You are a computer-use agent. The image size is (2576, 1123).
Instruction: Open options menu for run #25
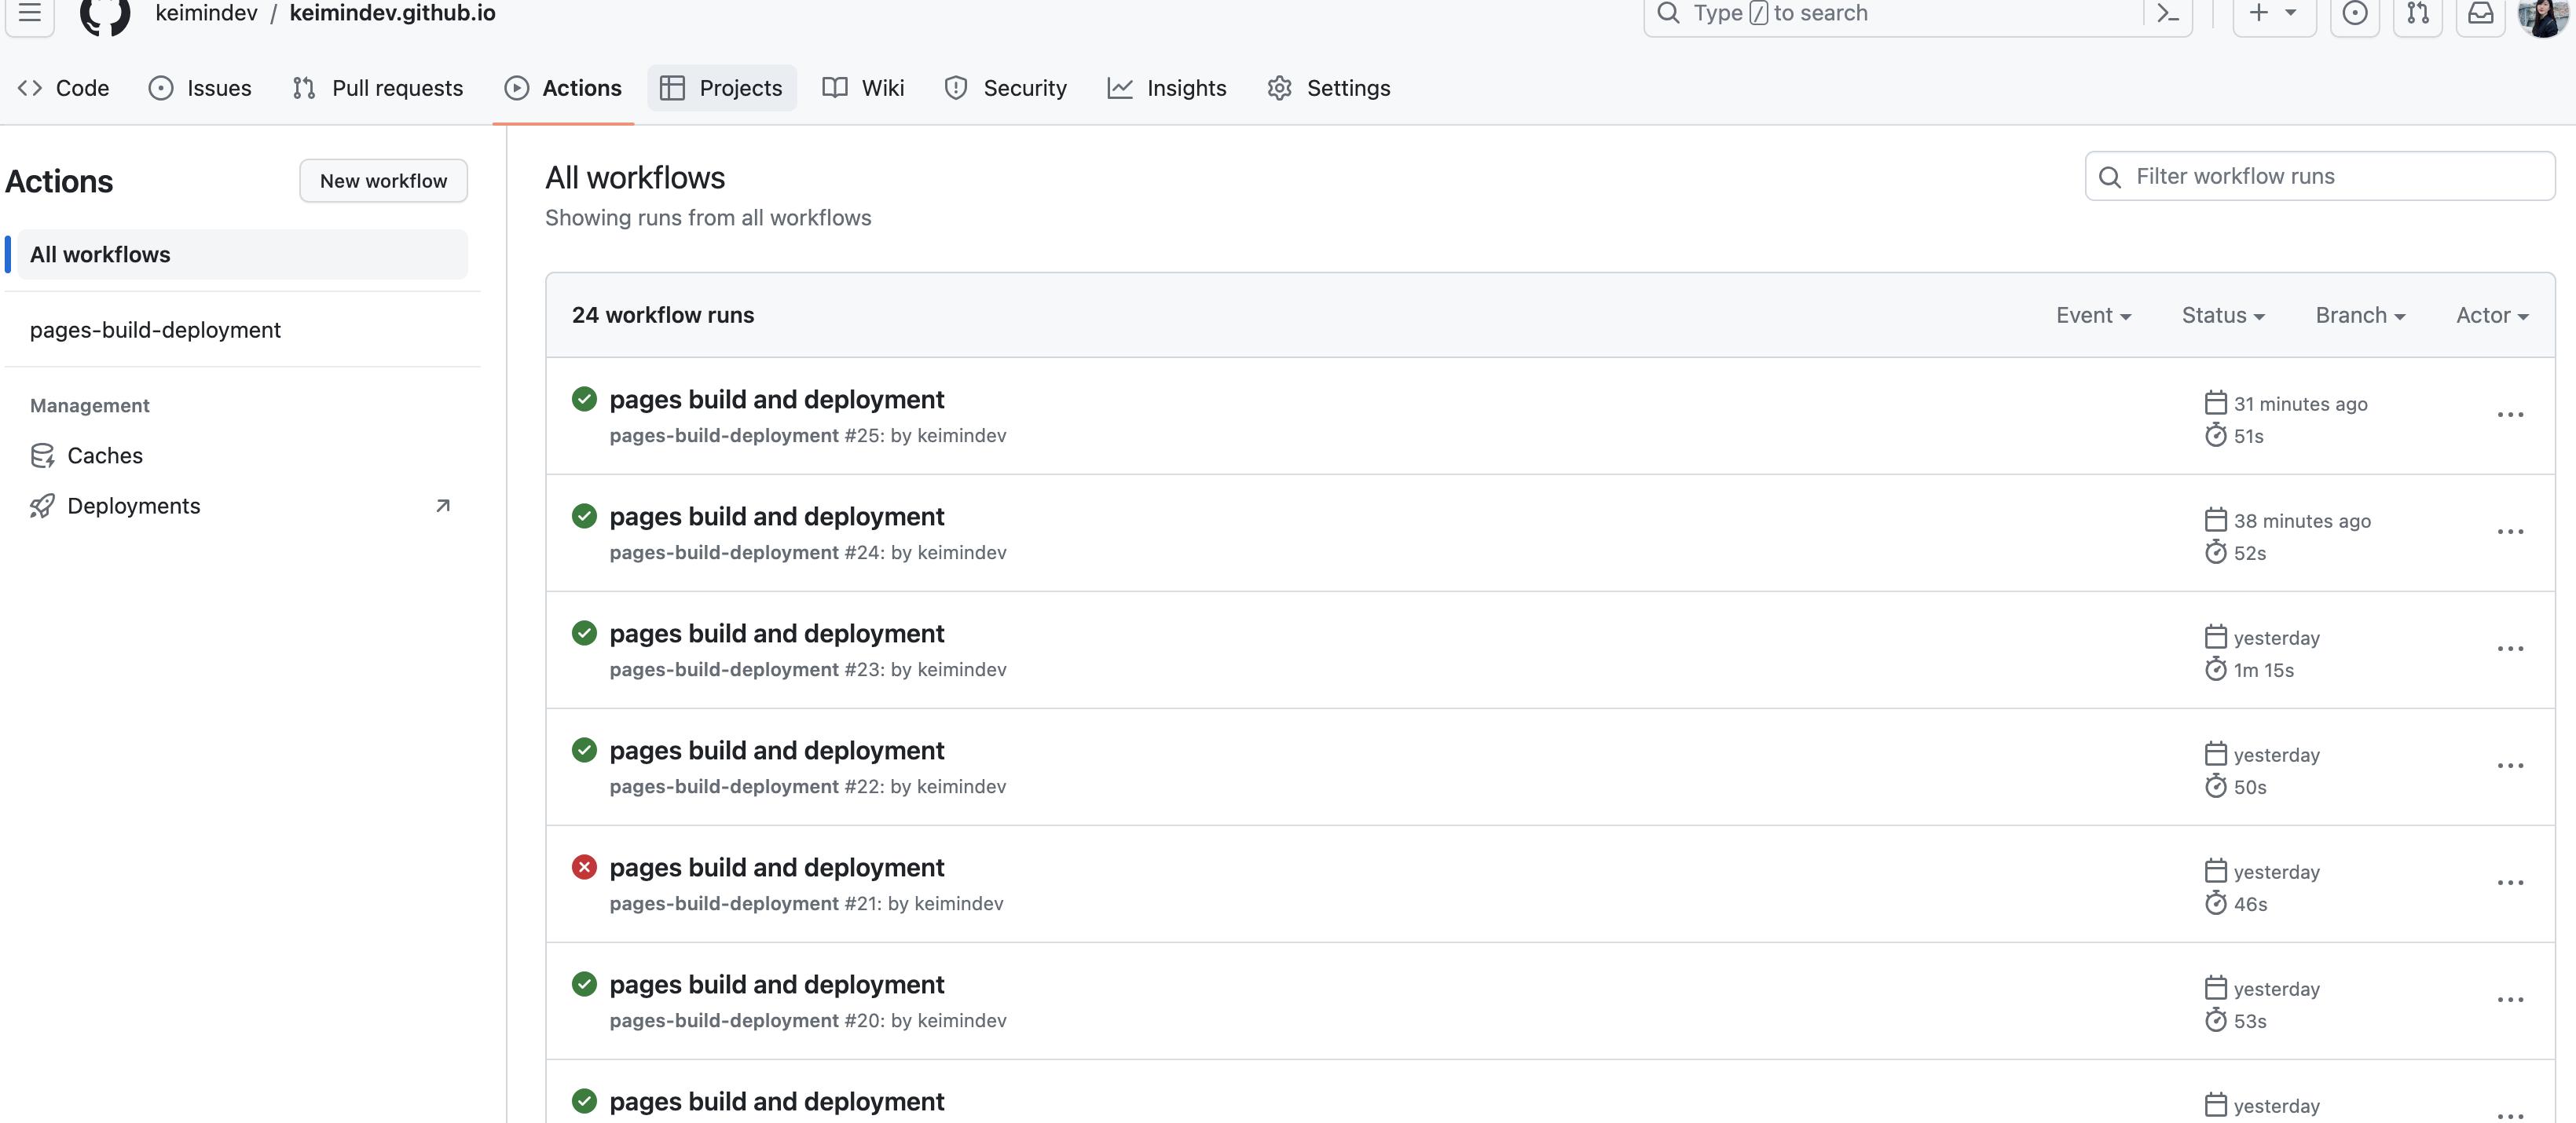[x=2510, y=415]
